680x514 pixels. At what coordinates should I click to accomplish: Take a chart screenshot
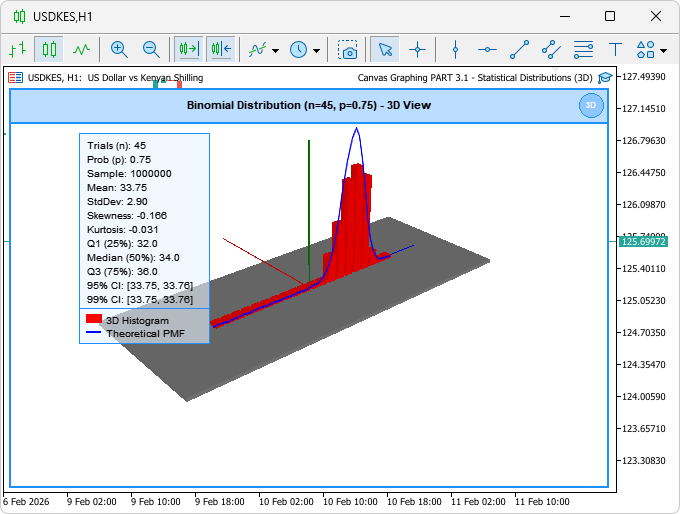click(348, 49)
